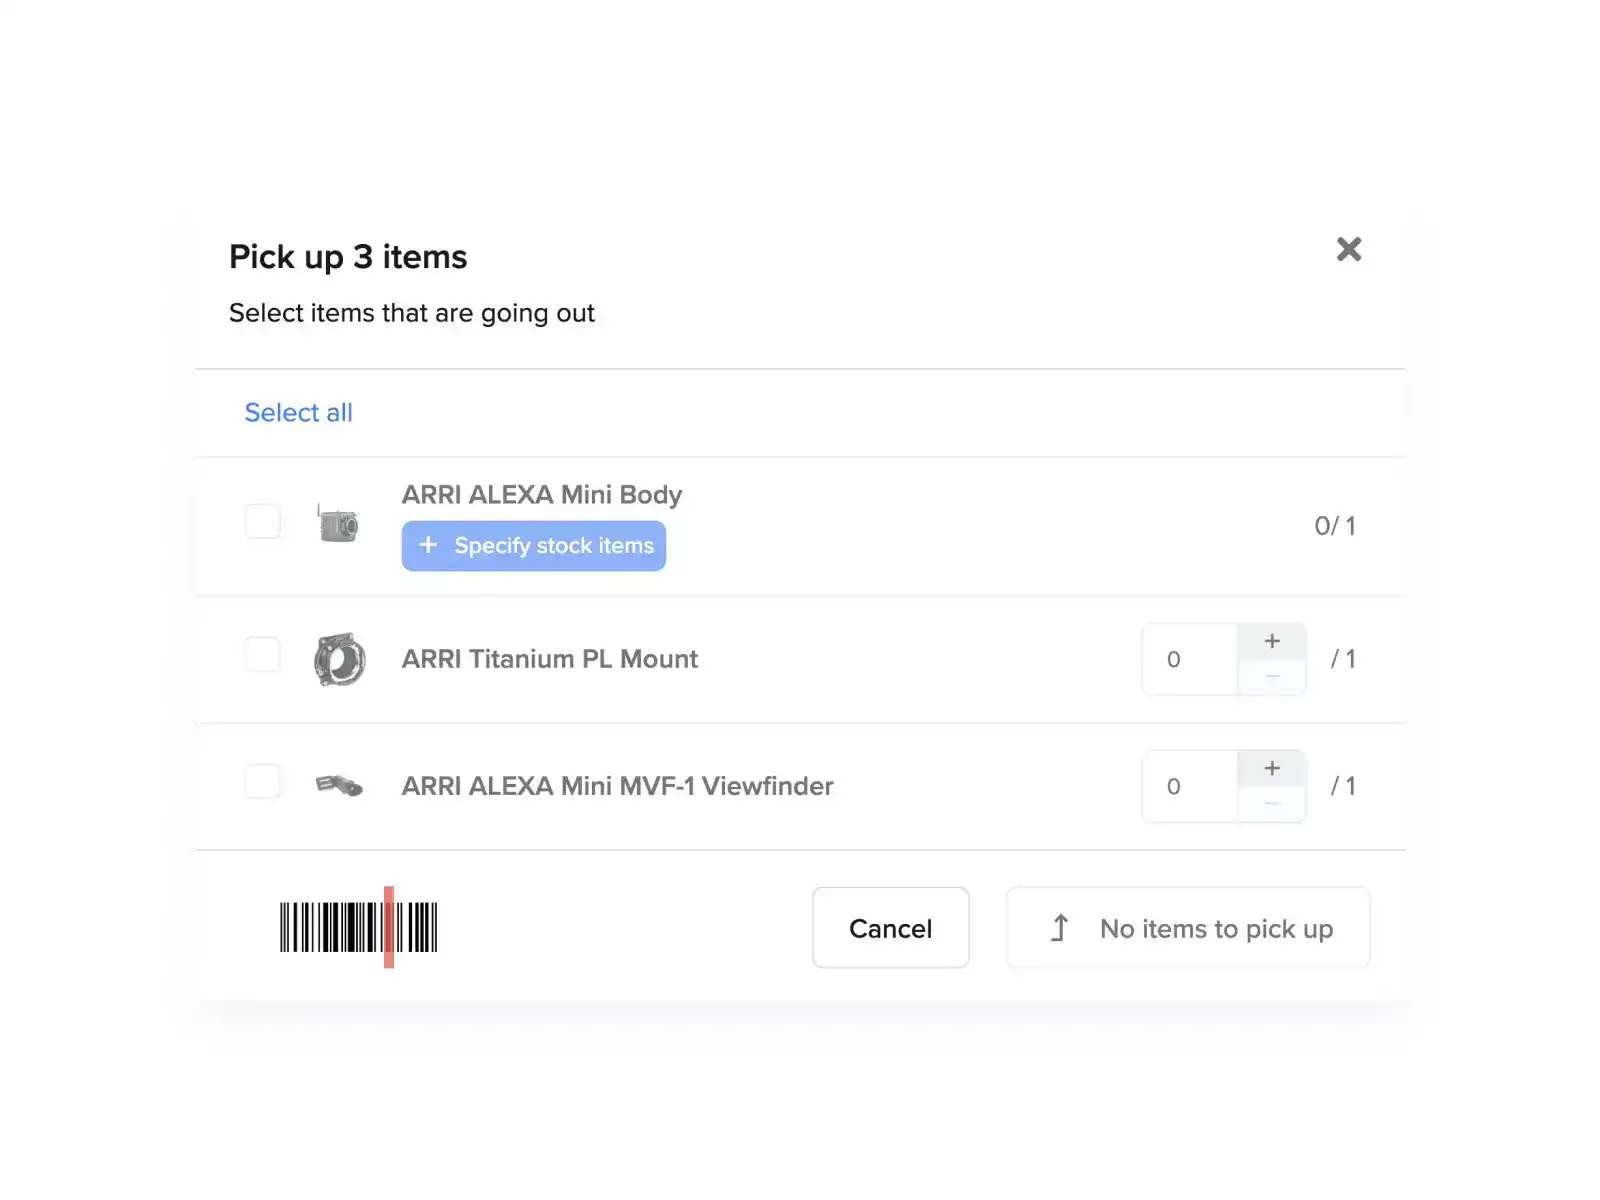
Task: Decrease quantity for MVF-1 Viewfinder
Action: 1272,804
